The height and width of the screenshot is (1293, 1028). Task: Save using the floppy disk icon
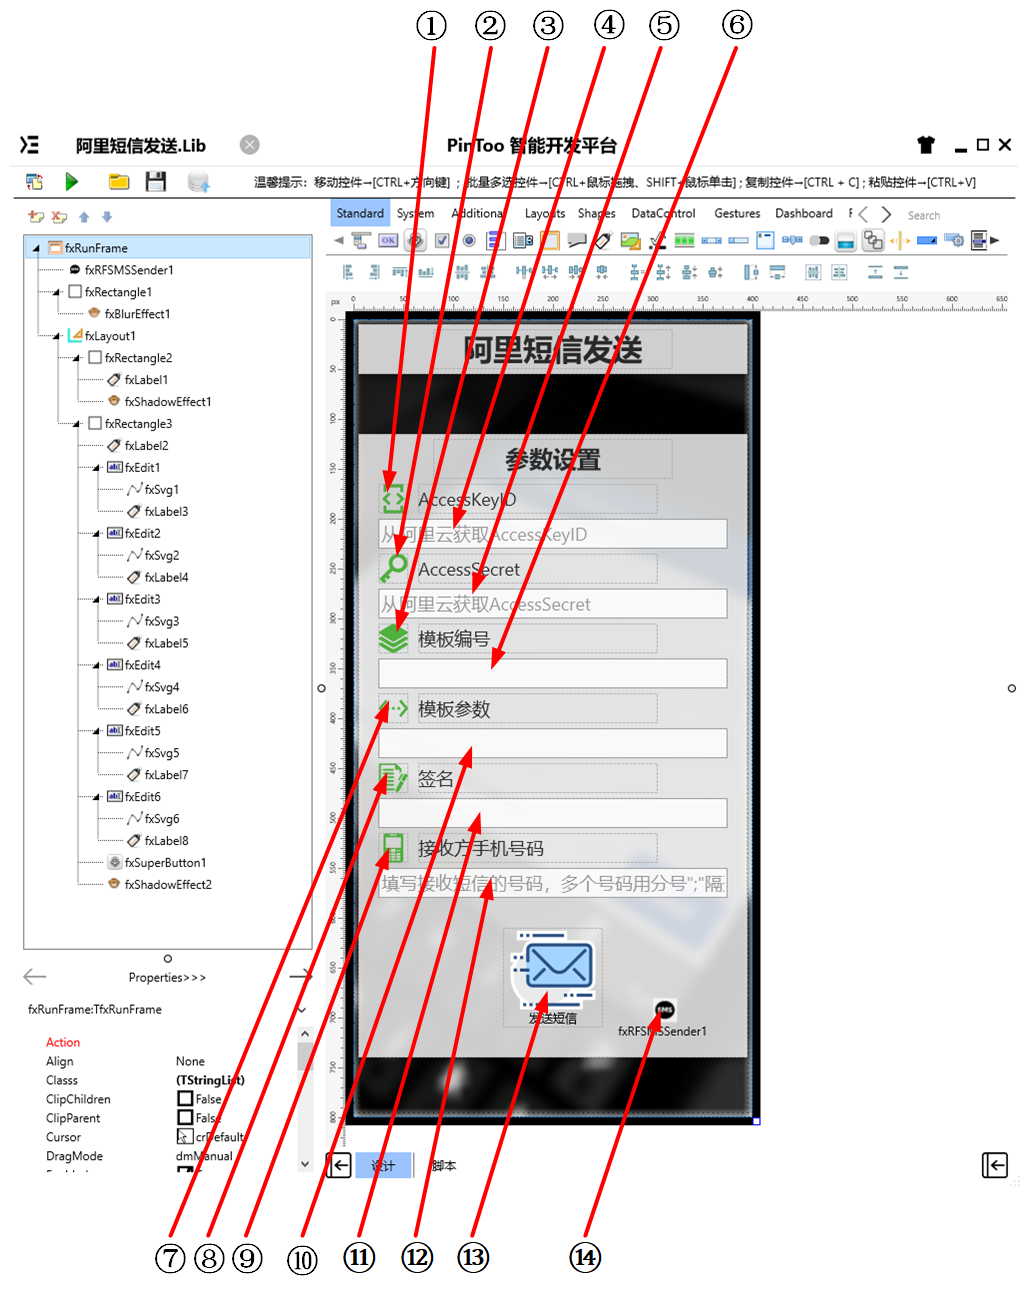point(155,181)
